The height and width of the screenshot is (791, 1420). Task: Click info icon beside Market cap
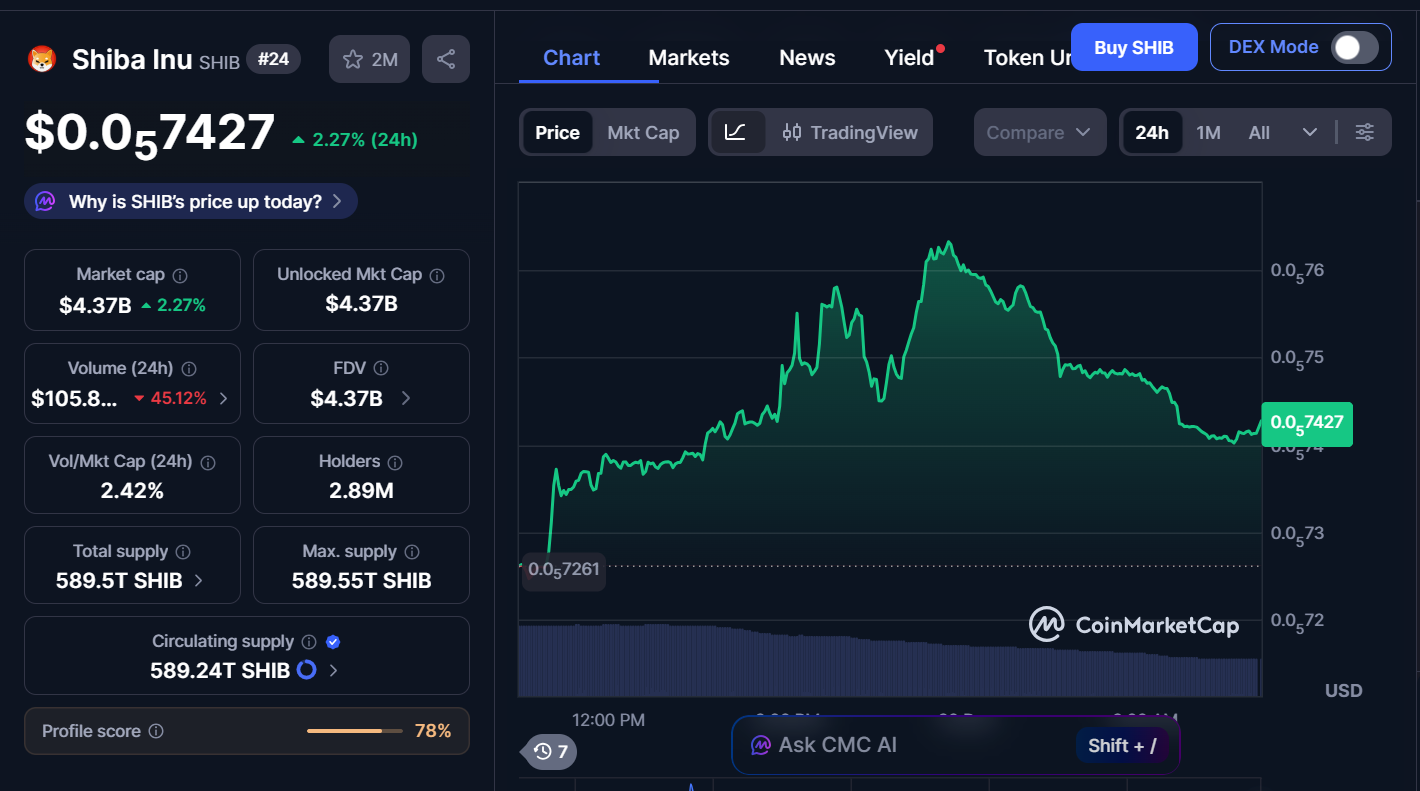click(180, 275)
